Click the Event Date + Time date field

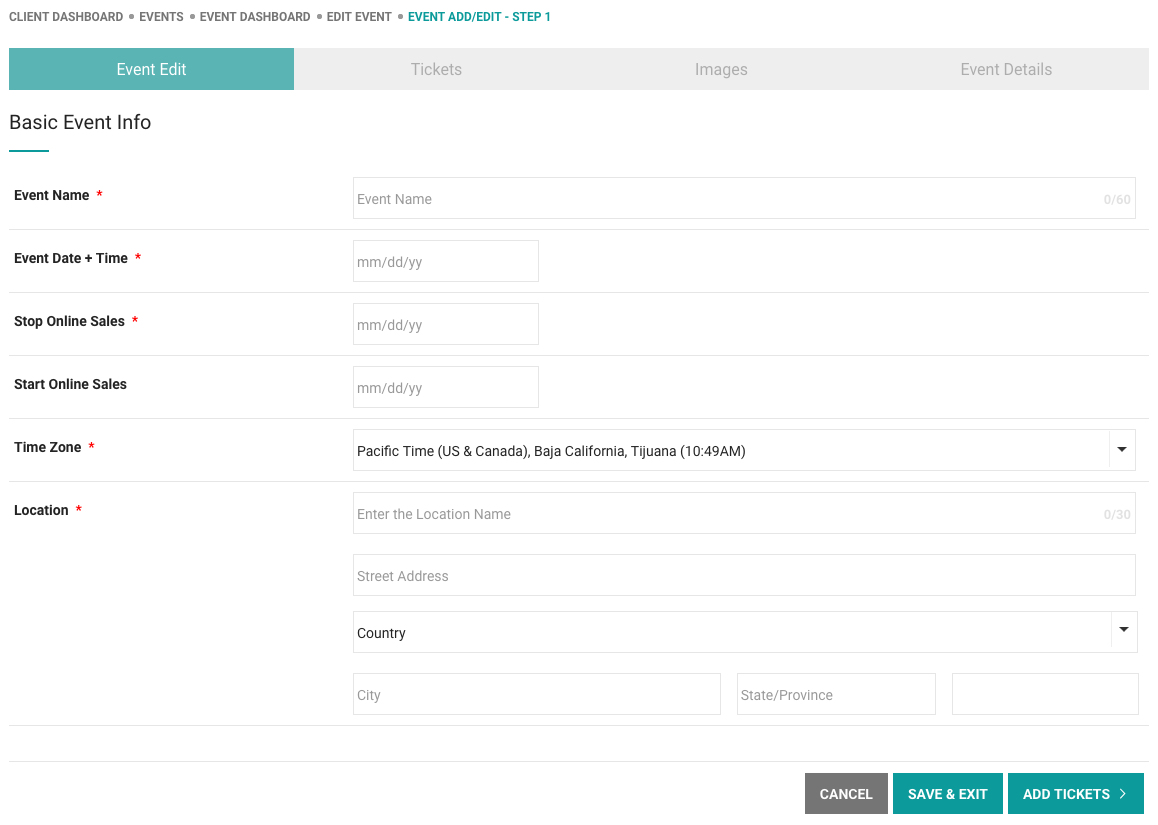click(445, 261)
